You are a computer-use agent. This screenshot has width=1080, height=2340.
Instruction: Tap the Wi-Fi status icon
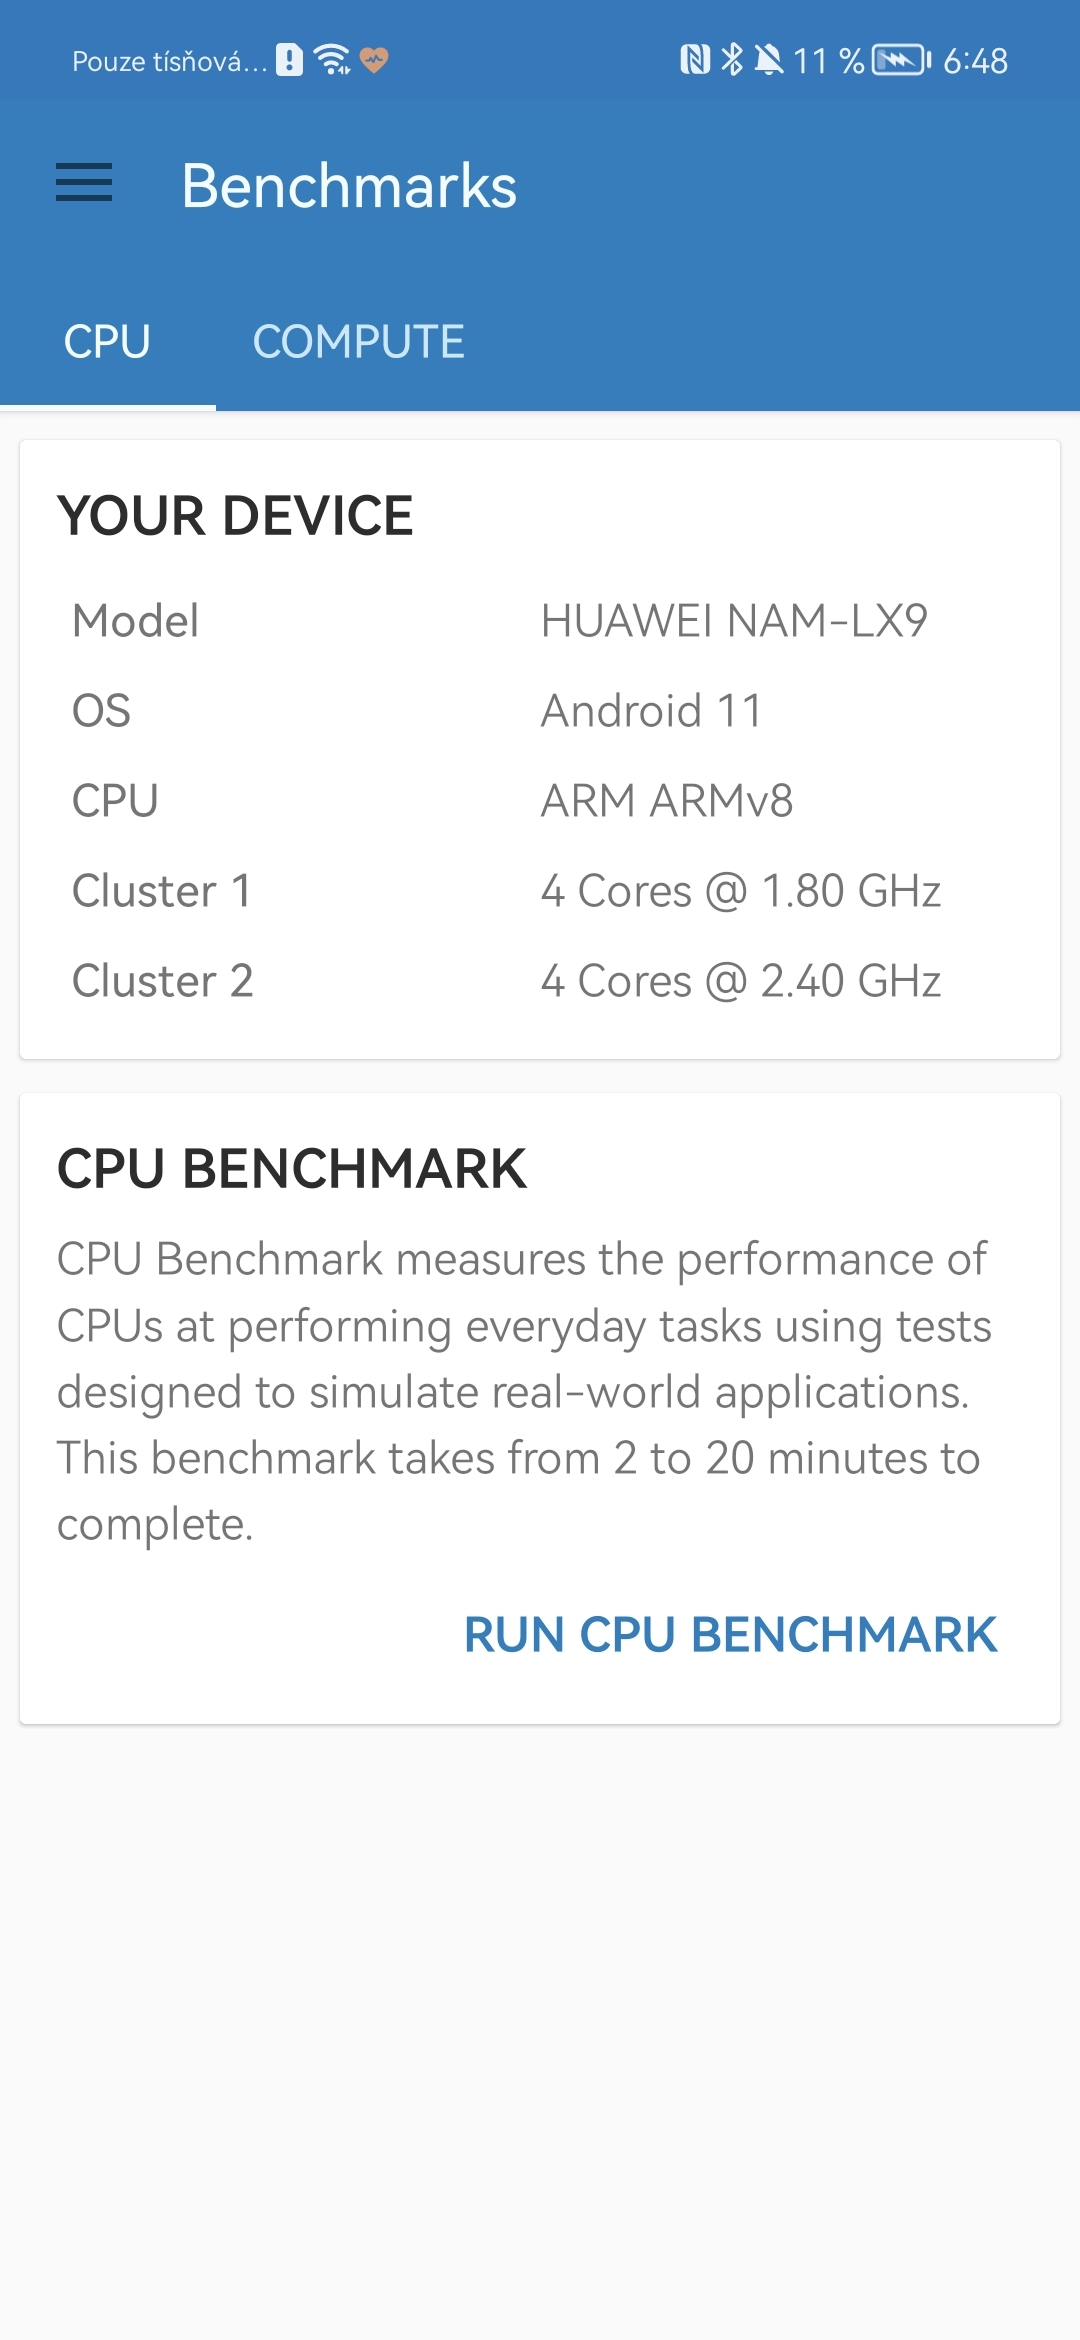pyautogui.click(x=332, y=60)
